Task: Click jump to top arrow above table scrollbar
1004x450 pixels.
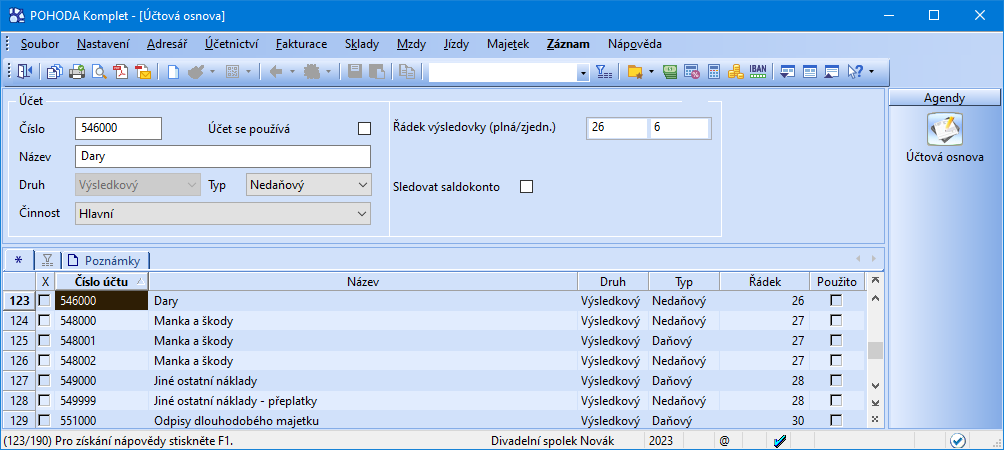Action: pos(875,281)
